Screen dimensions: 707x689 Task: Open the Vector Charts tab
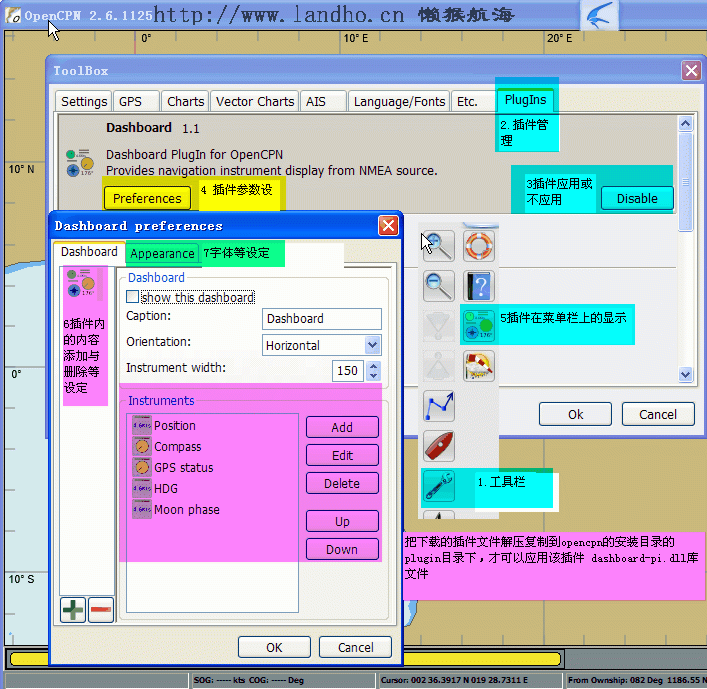[x=255, y=101]
